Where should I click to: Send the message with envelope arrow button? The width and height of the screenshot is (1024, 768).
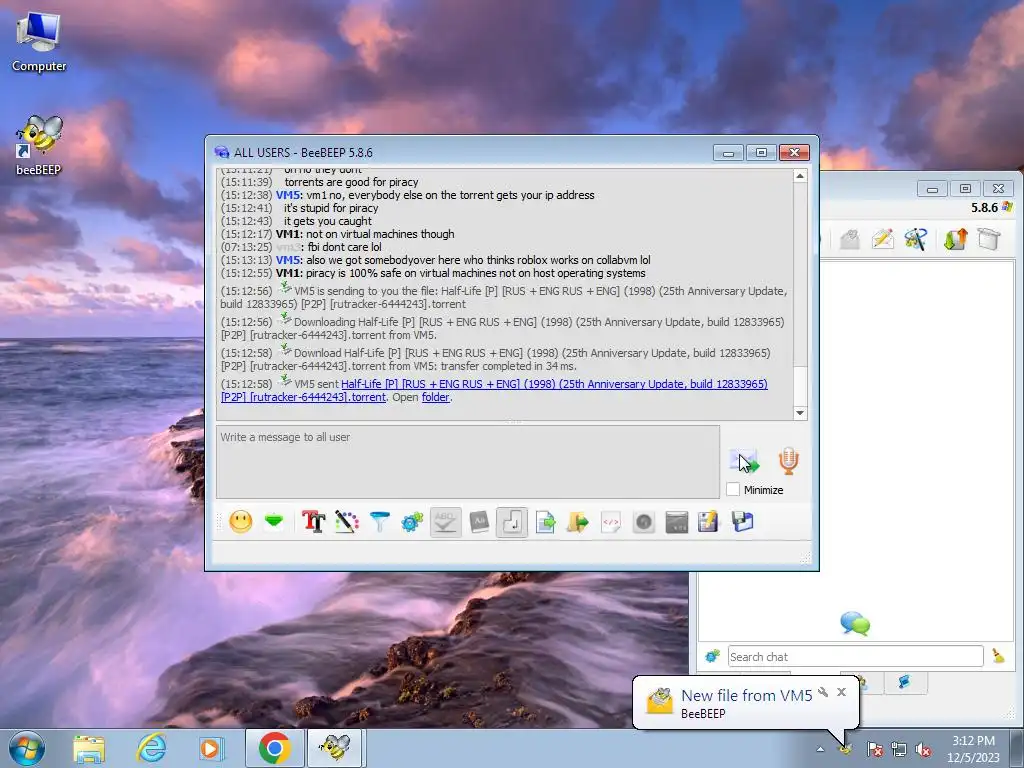click(744, 462)
